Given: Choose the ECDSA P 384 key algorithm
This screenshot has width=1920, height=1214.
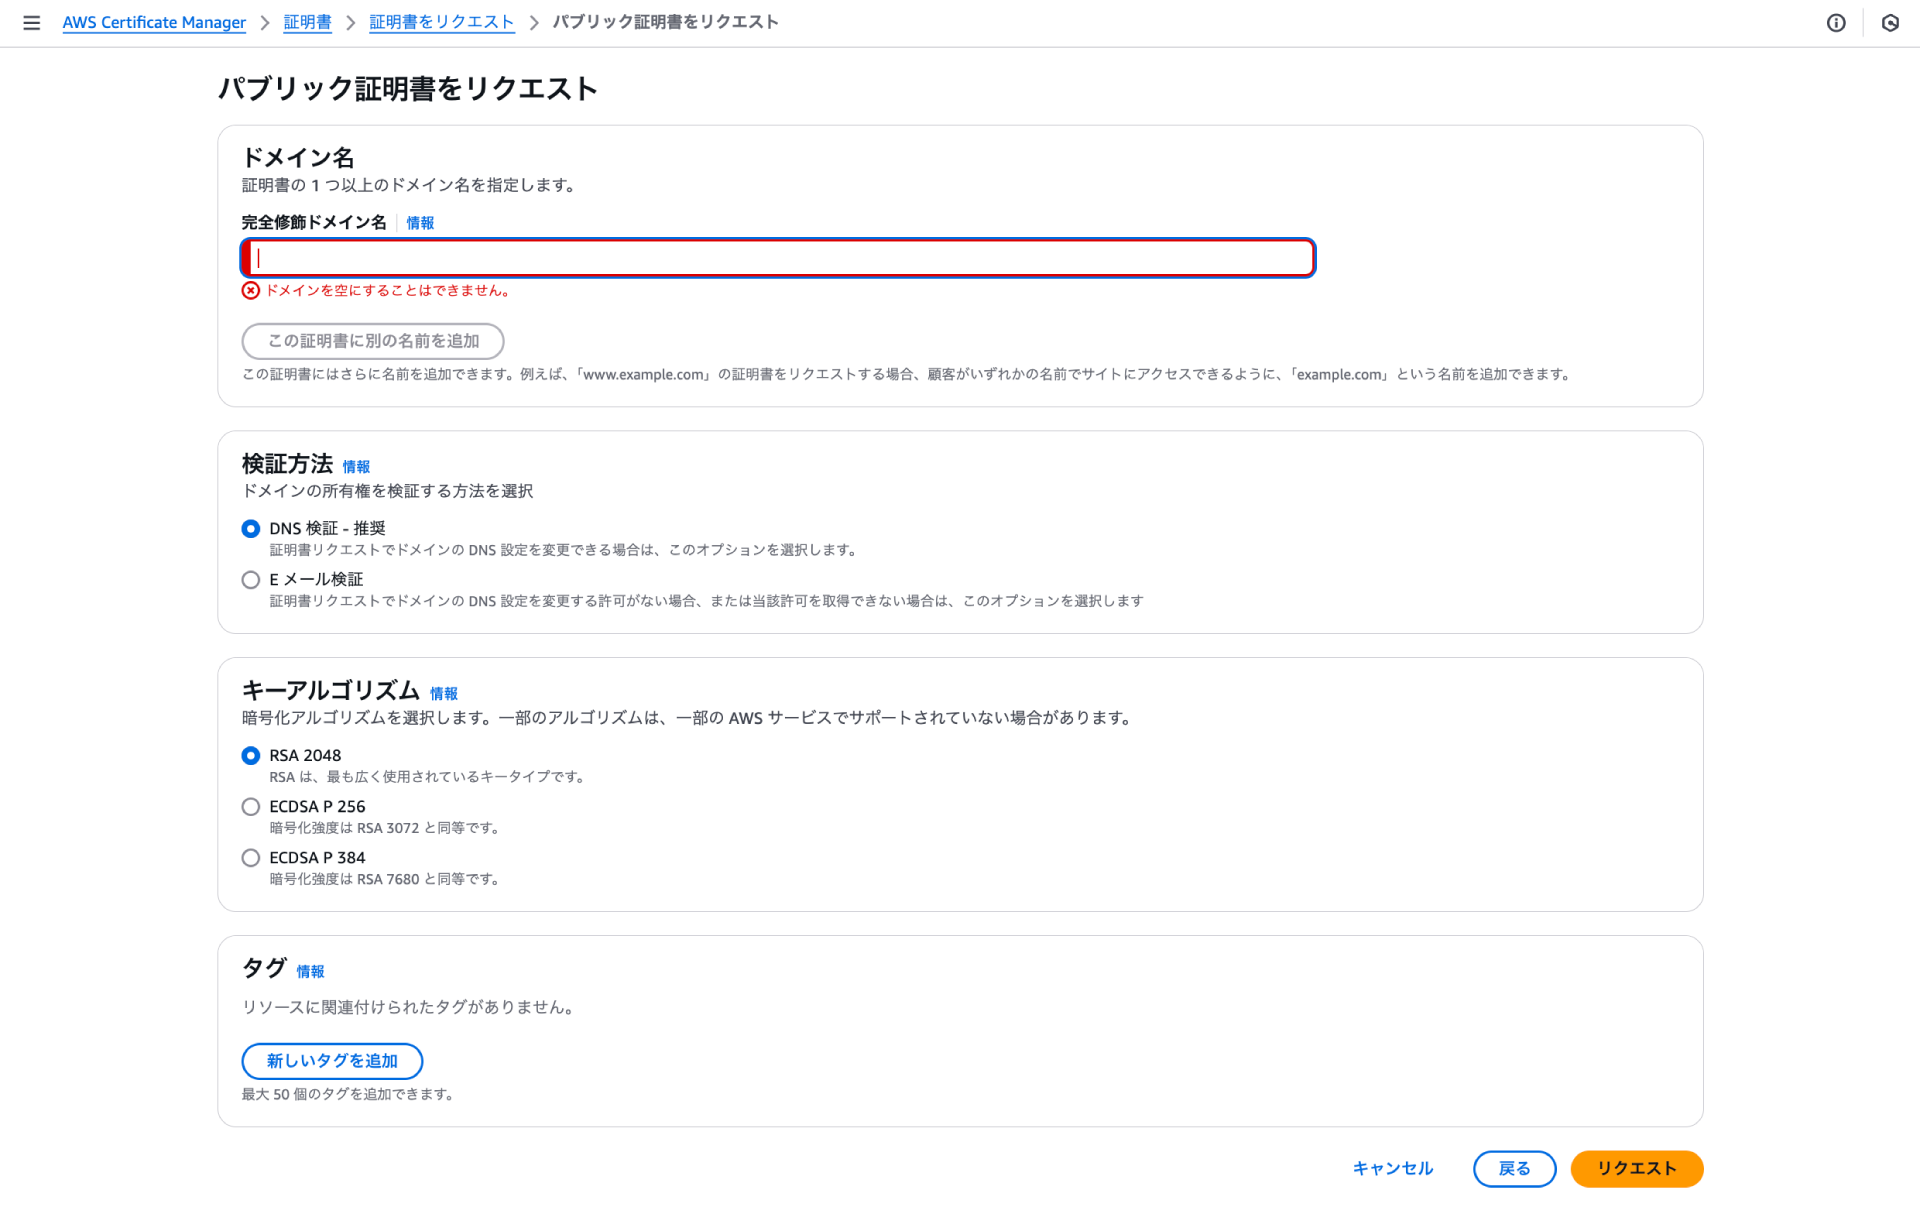Looking at the screenshot, I should [251, 857].
